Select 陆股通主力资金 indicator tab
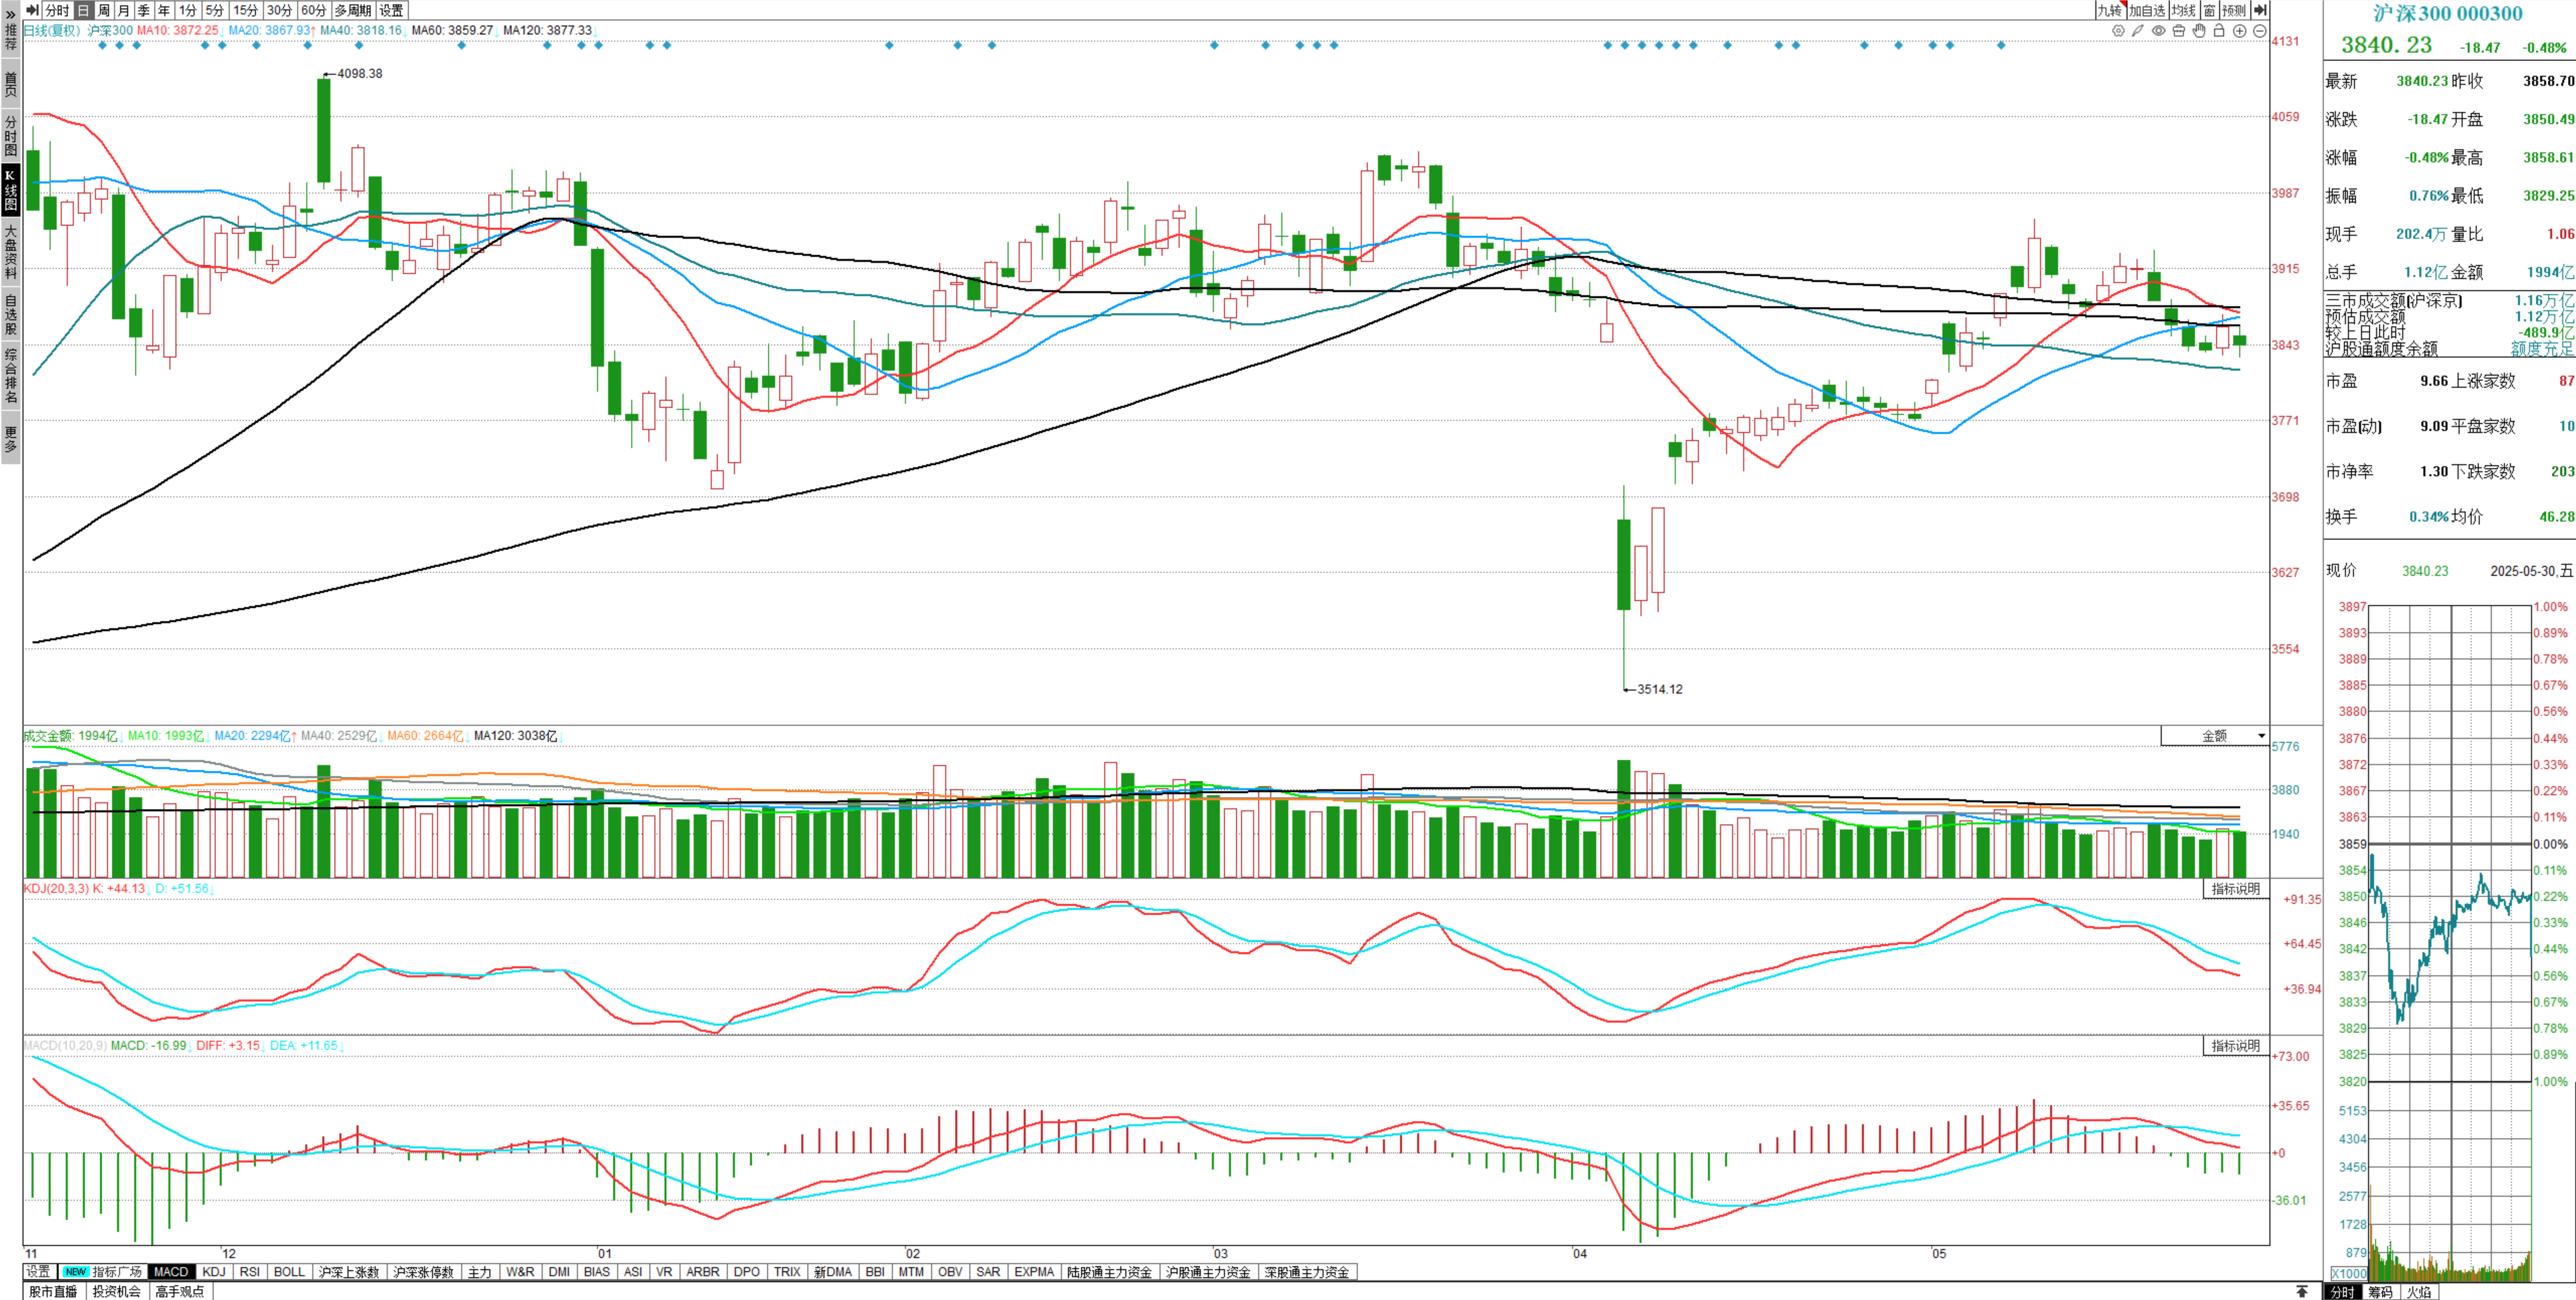Viewport: 2576px width, 1300px height. [x=1110, y=1272]
